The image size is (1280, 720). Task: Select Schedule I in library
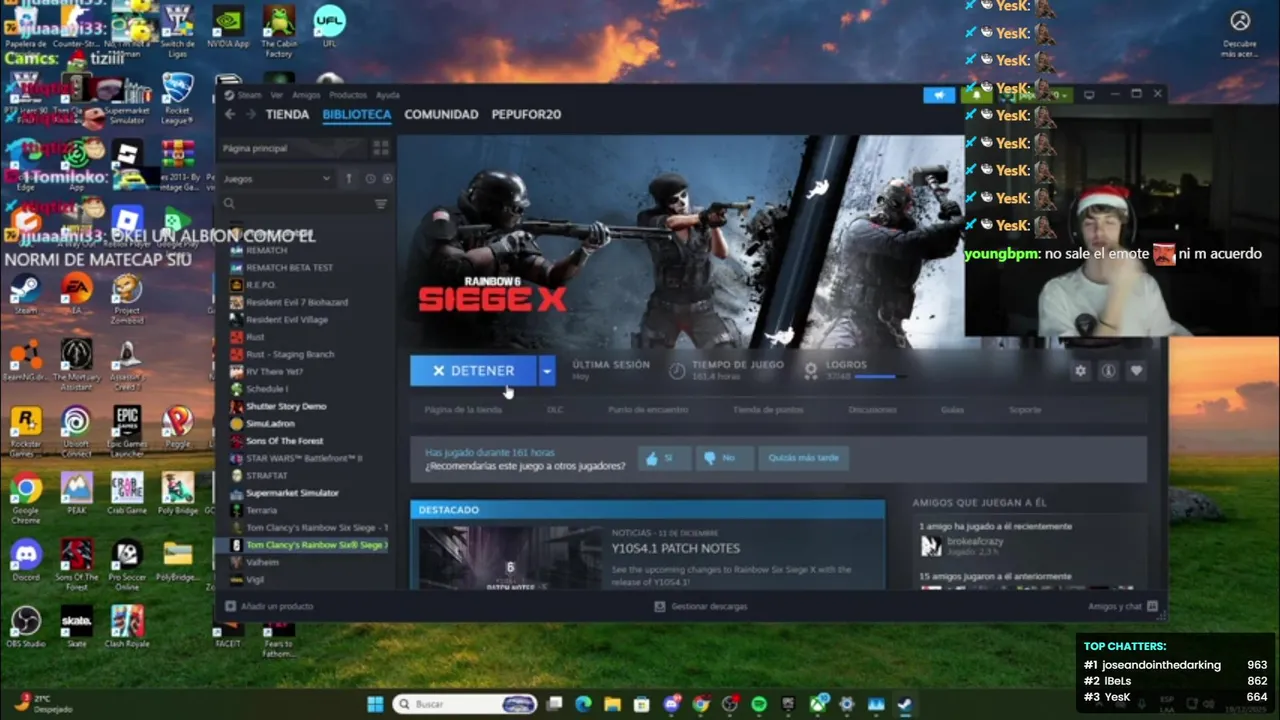(x=266, y=389)
